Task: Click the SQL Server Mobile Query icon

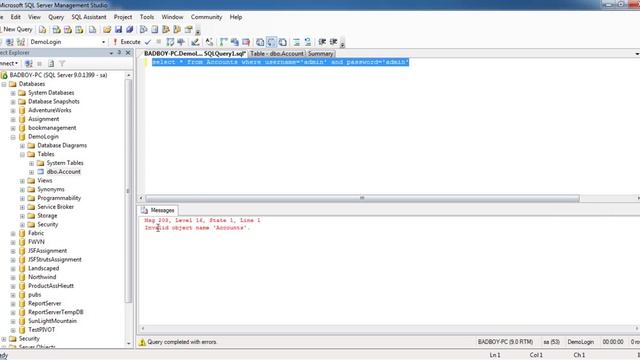Action: tap(93, 30)
